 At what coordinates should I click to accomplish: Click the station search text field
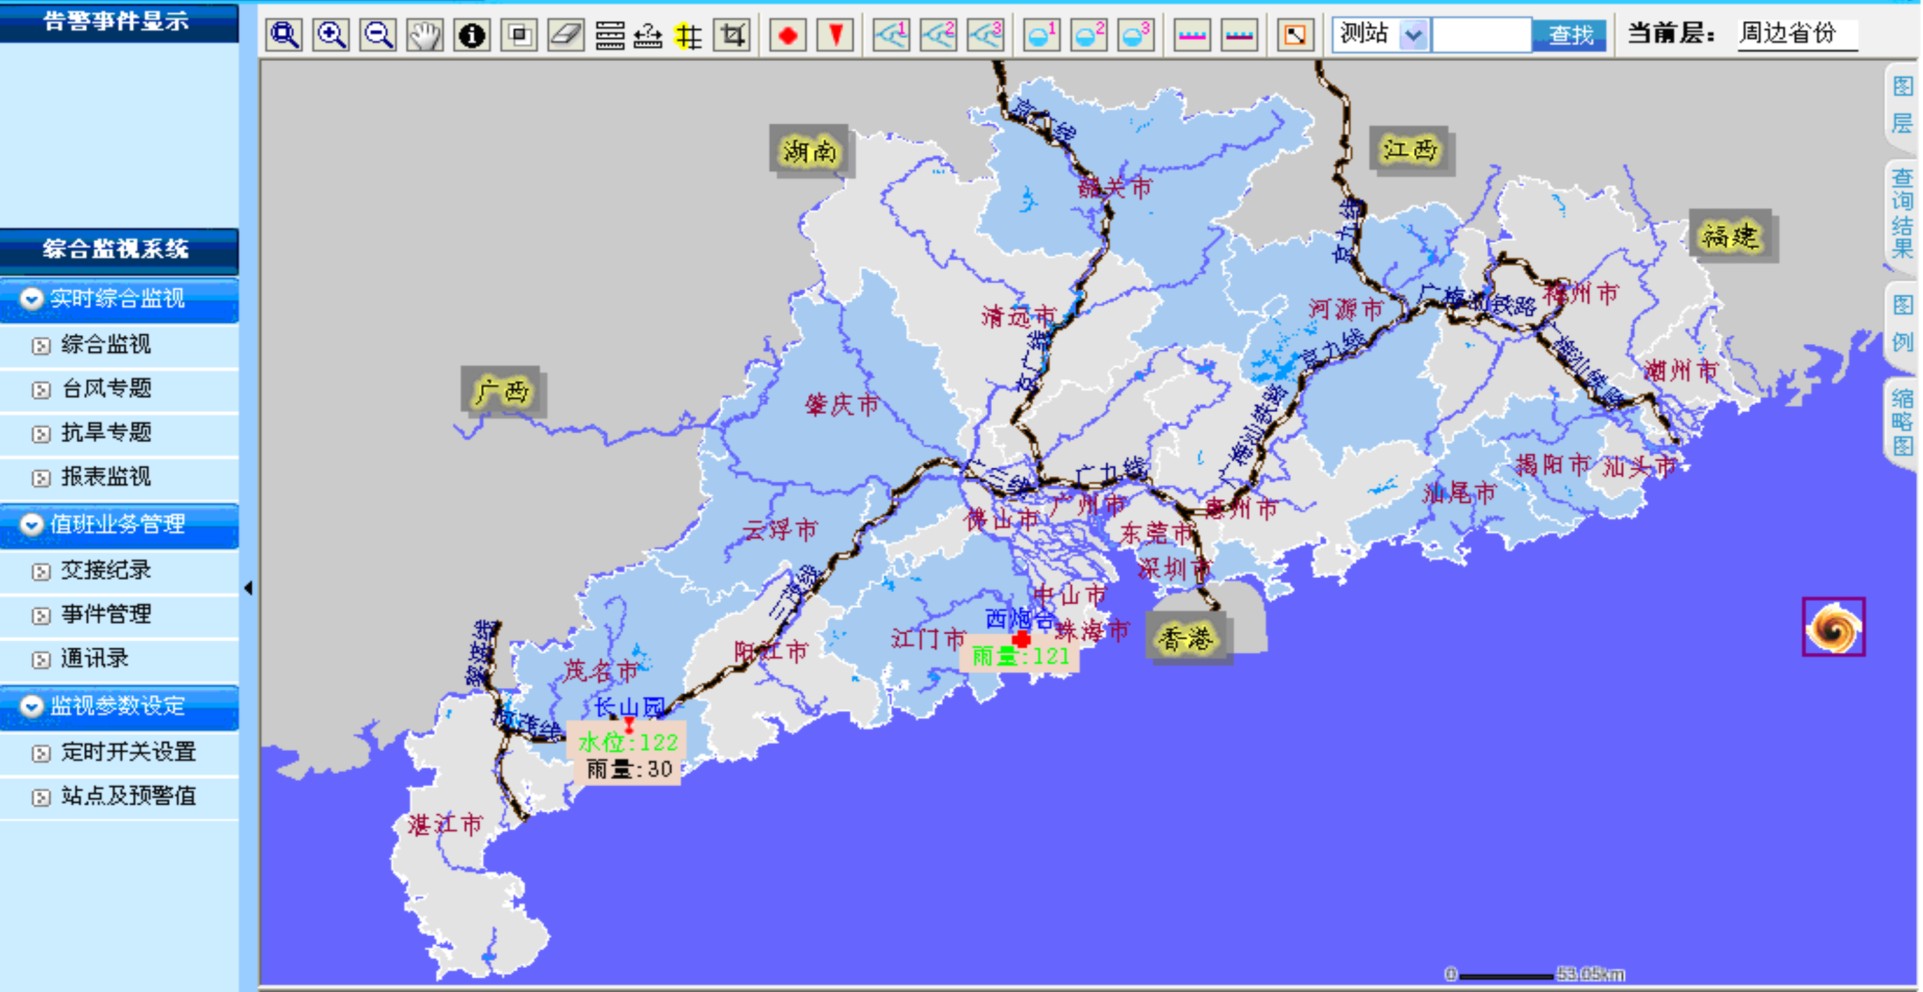1481,35
